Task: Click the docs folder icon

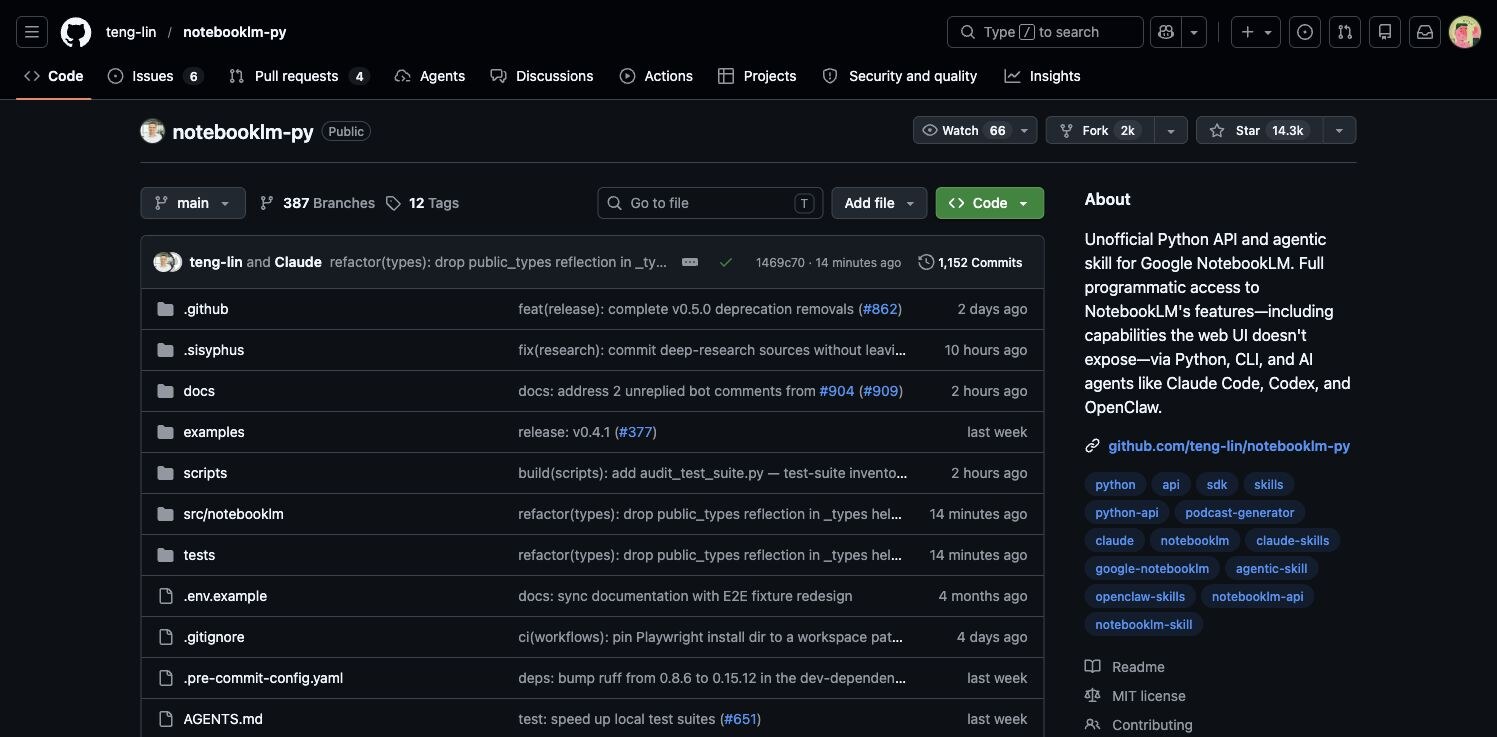Action: click(165, 391)
